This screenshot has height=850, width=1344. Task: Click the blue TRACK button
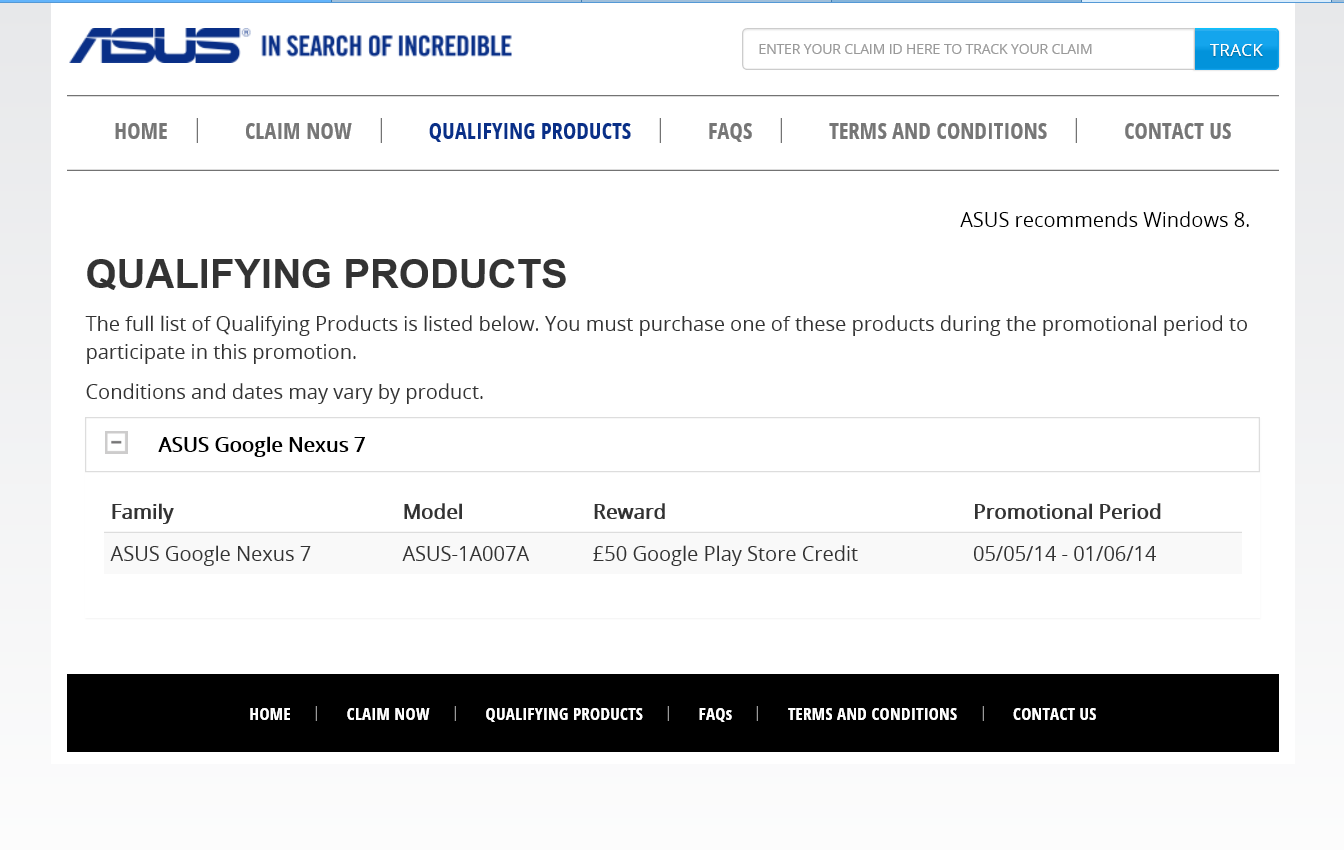(x=1236, y=49)
